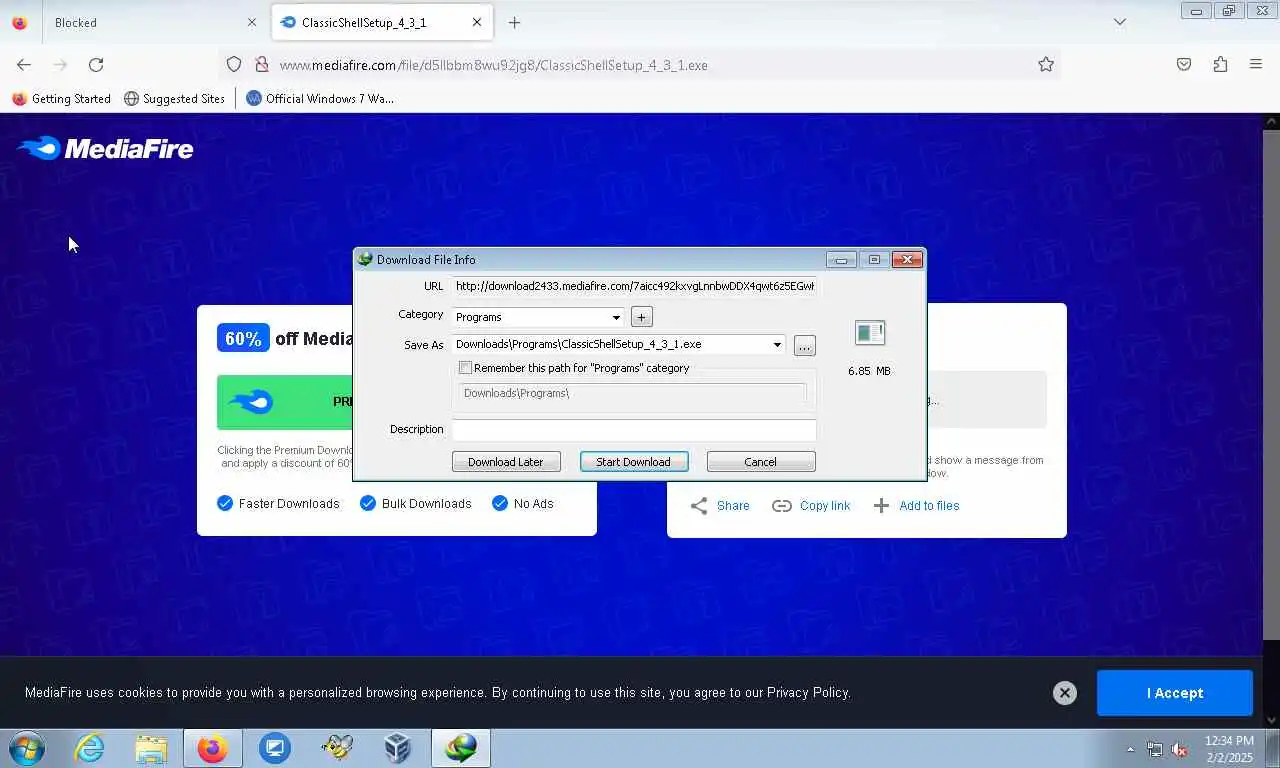
Task: Click the I Accept cookies button
Action: [1175, 693]
